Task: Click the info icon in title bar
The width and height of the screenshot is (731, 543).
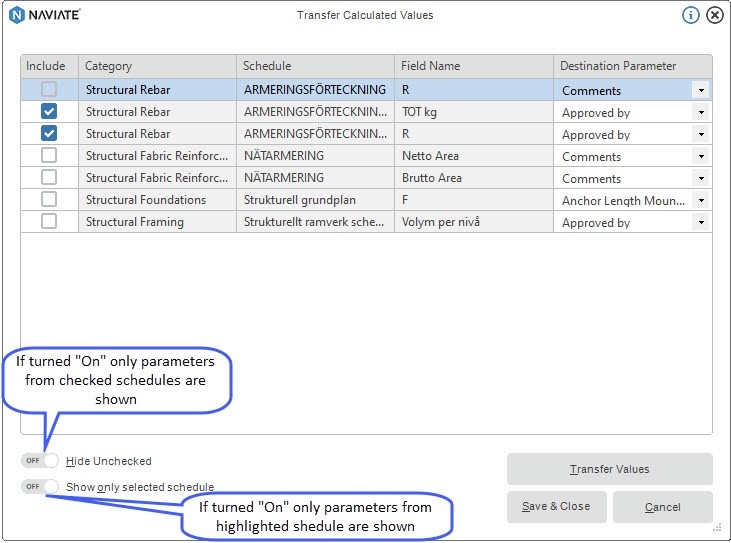Action: (690, 15)
